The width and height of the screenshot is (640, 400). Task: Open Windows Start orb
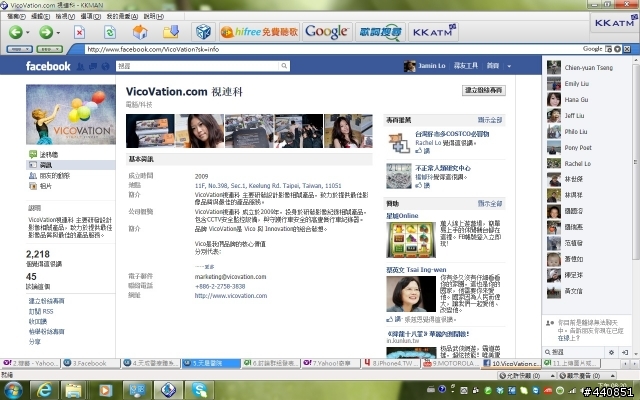tap(13, 391)
